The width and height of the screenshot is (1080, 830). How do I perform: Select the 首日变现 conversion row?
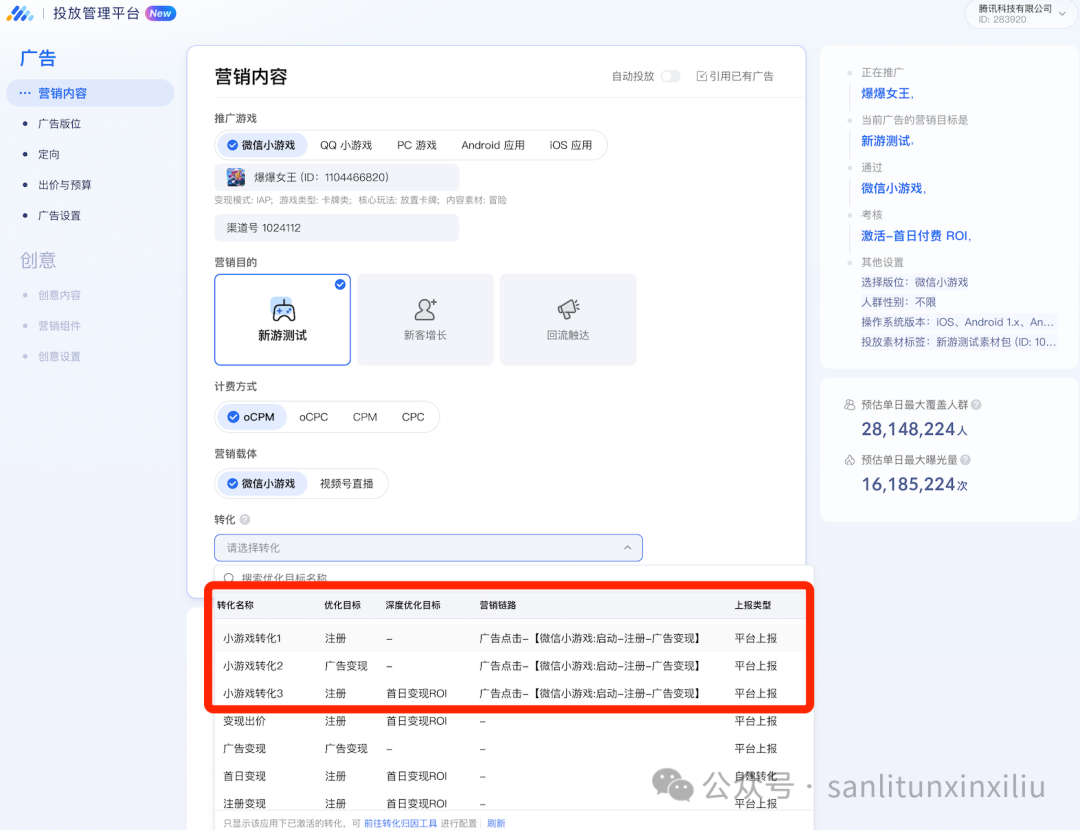point(514,776)
